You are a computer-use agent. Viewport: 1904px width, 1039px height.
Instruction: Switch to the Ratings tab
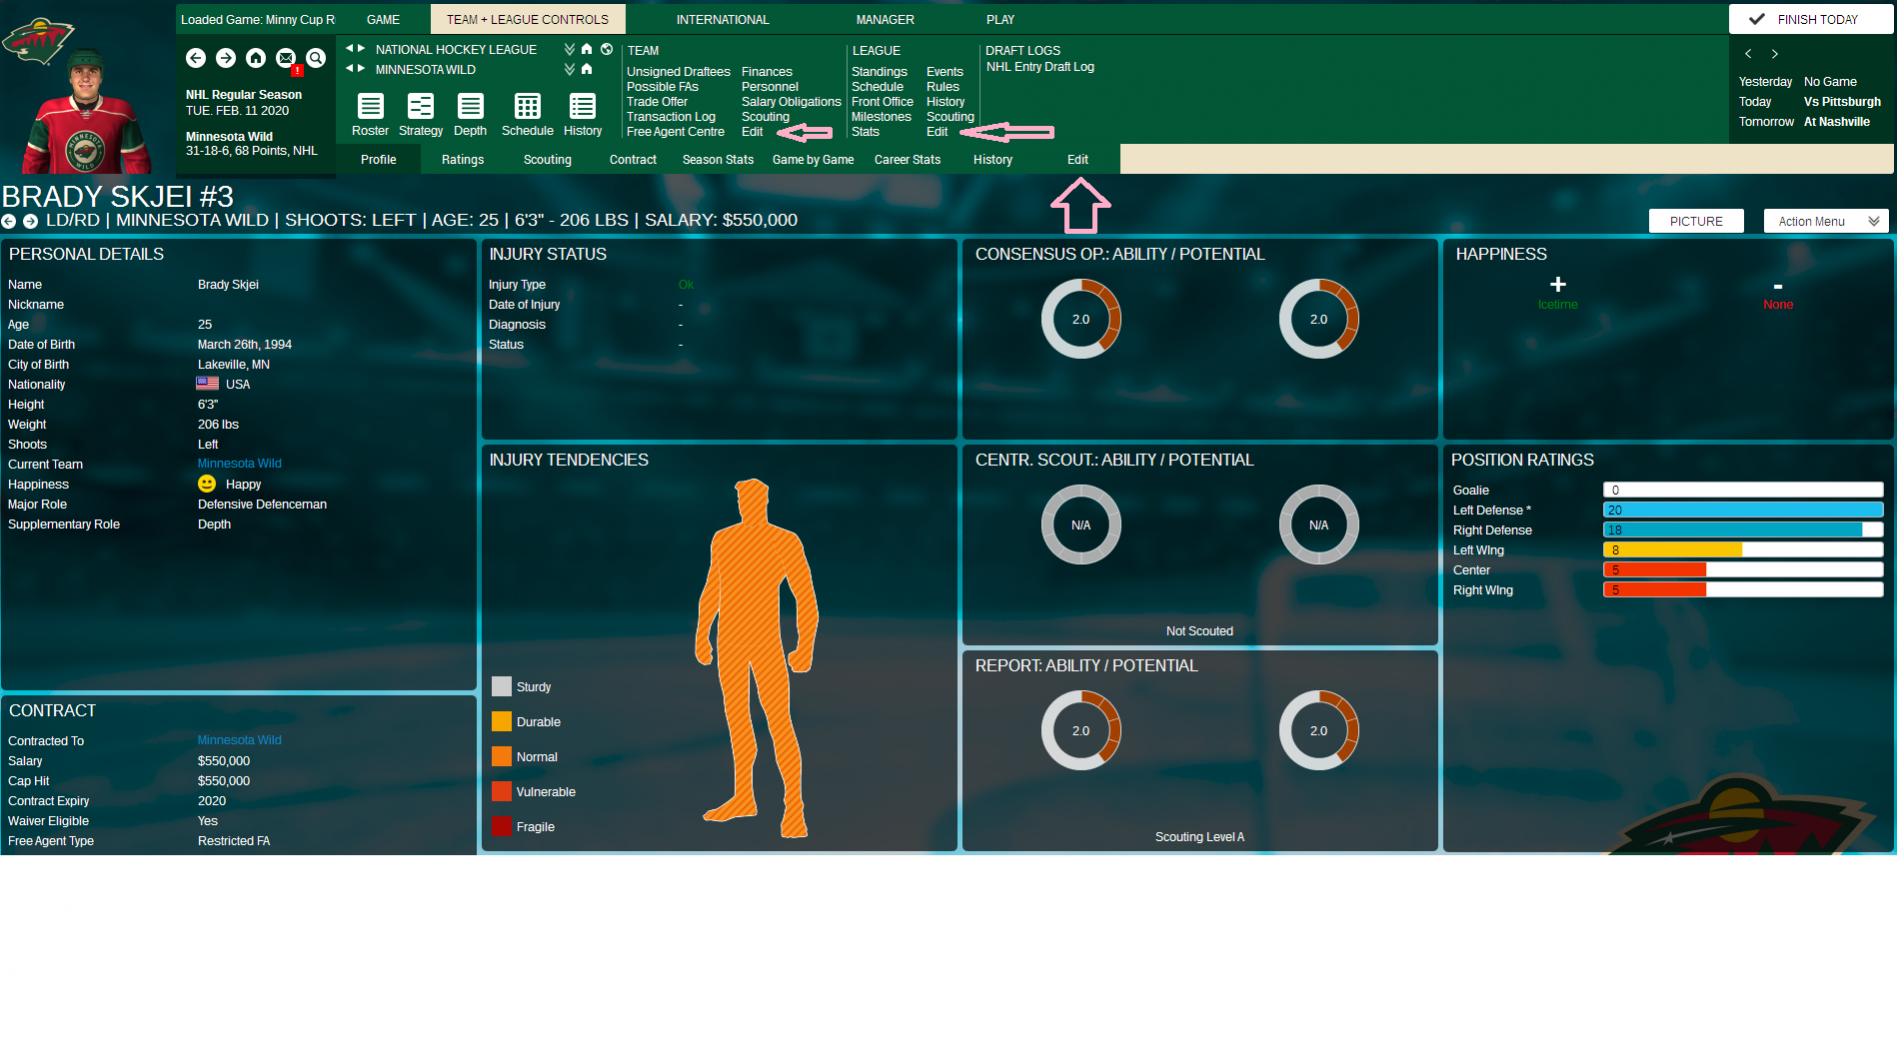(463, 160)
